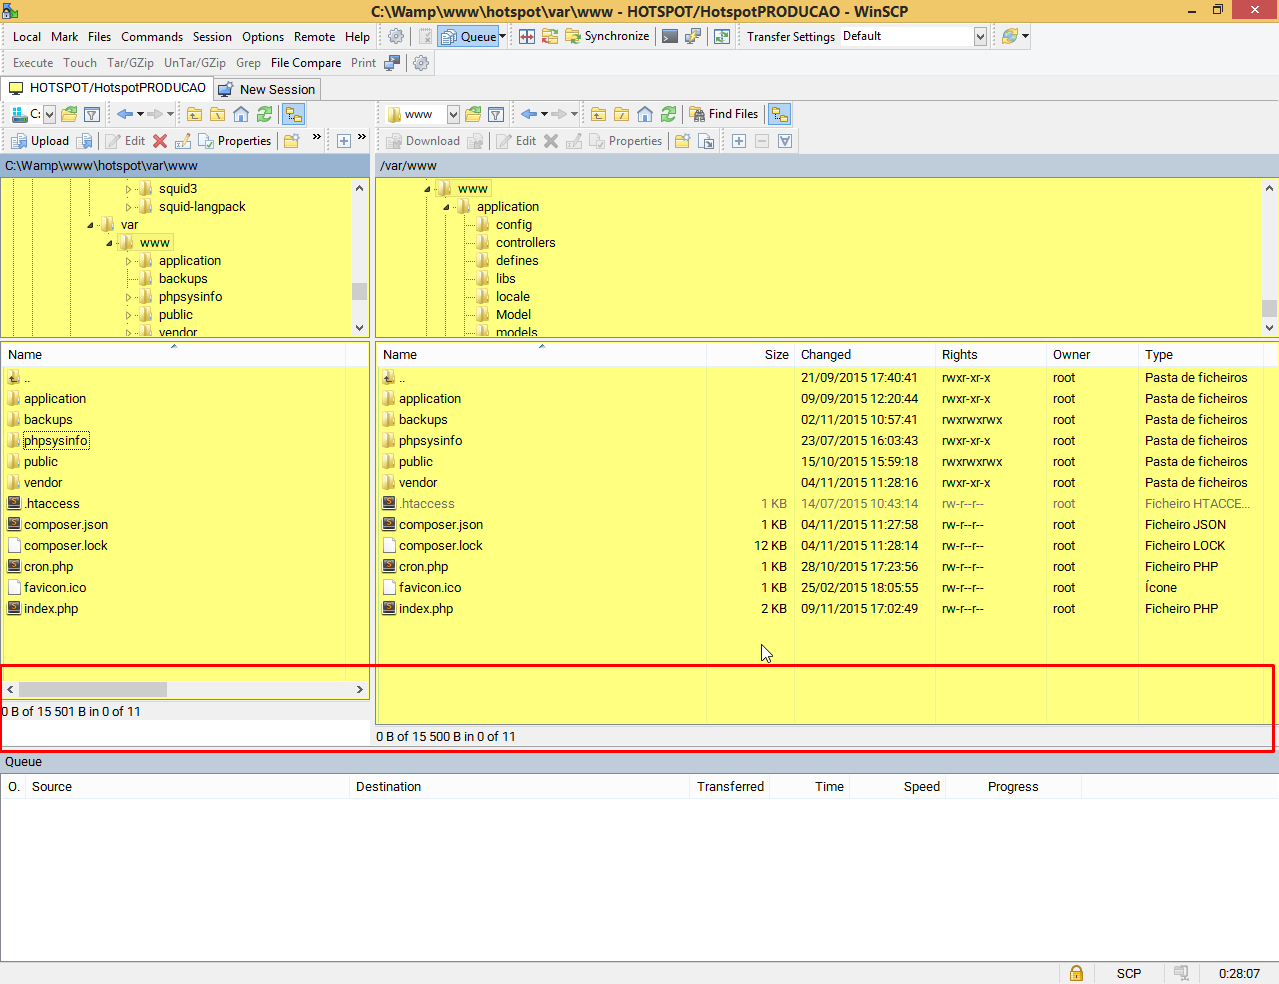Go to the remote home directory
Screen dimensions: 1279x984
pos(645,114)
